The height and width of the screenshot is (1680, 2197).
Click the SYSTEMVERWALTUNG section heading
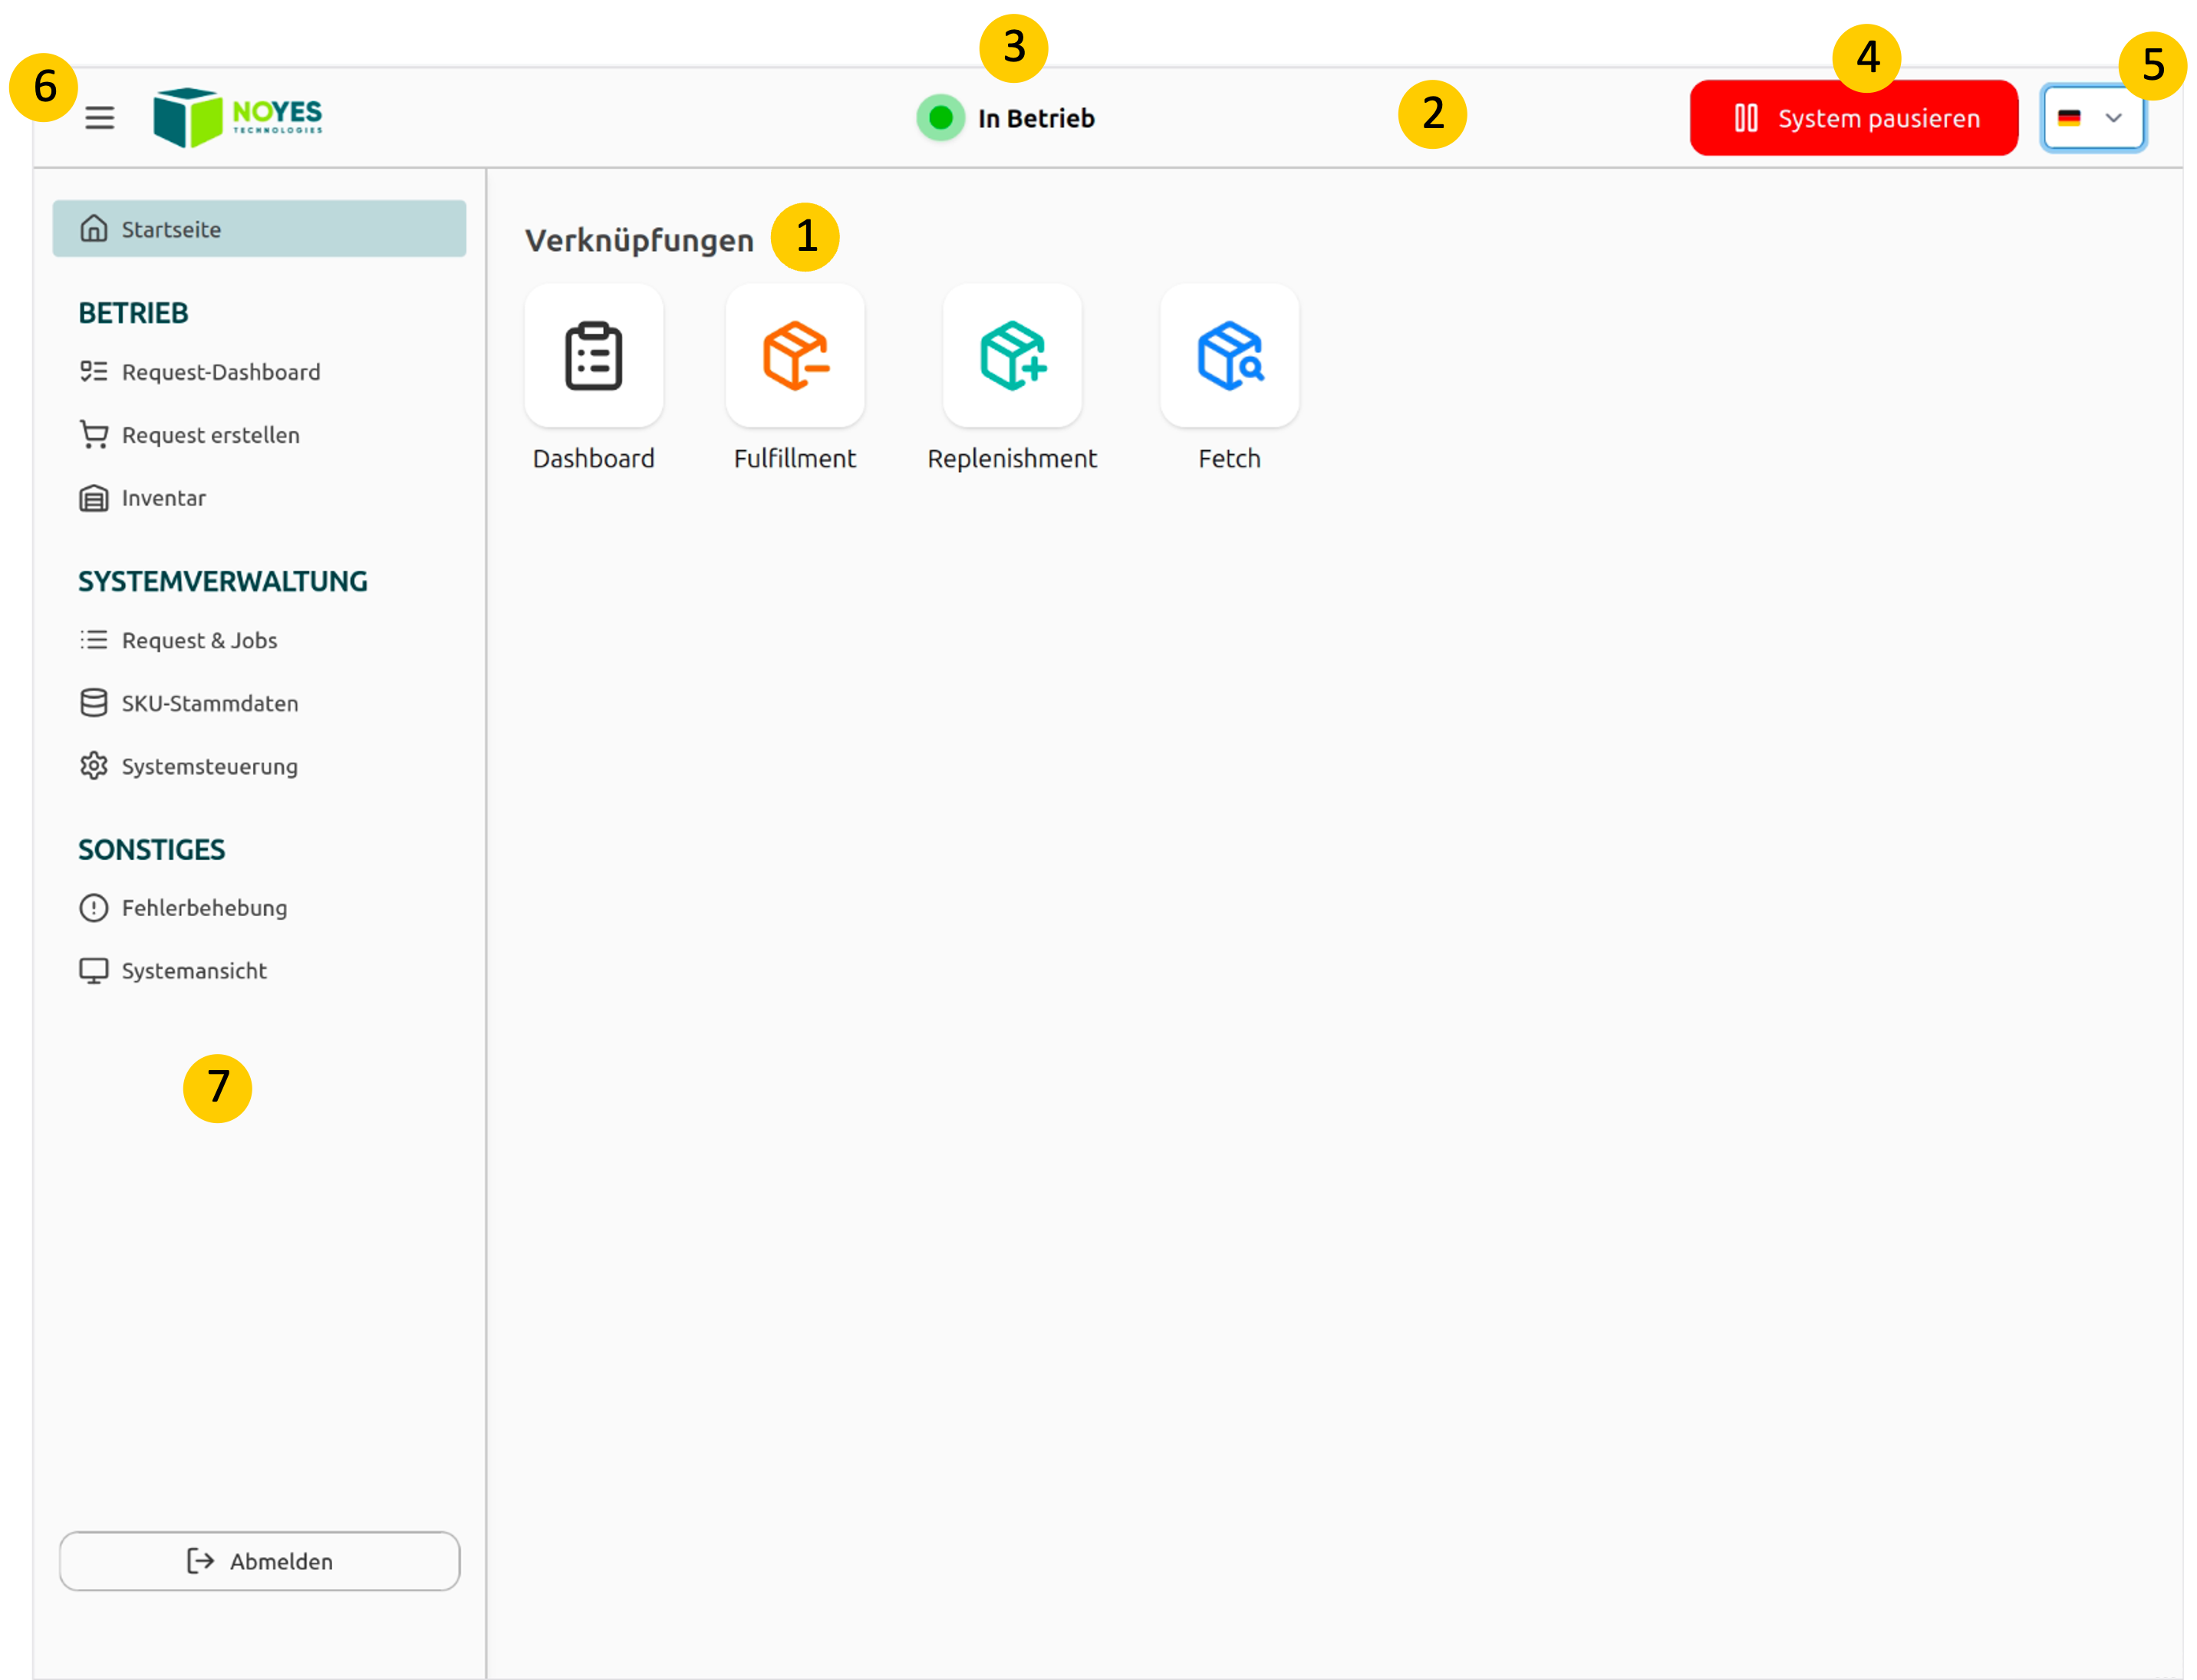223,581
